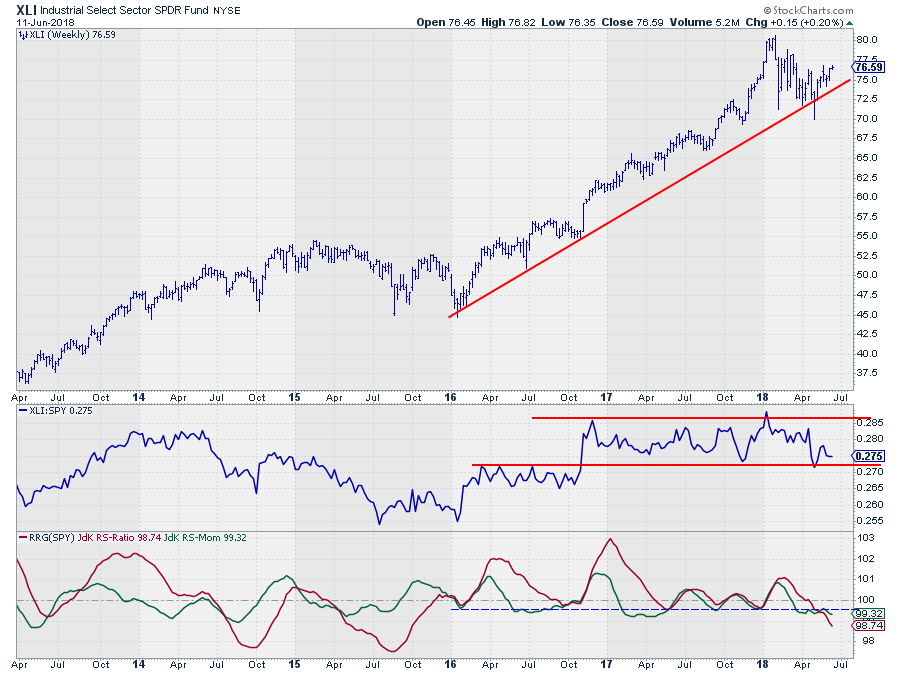This screenshot has width=900, height=673.
Task: Click the Low 76.35 value
Action: click(569, 22)
